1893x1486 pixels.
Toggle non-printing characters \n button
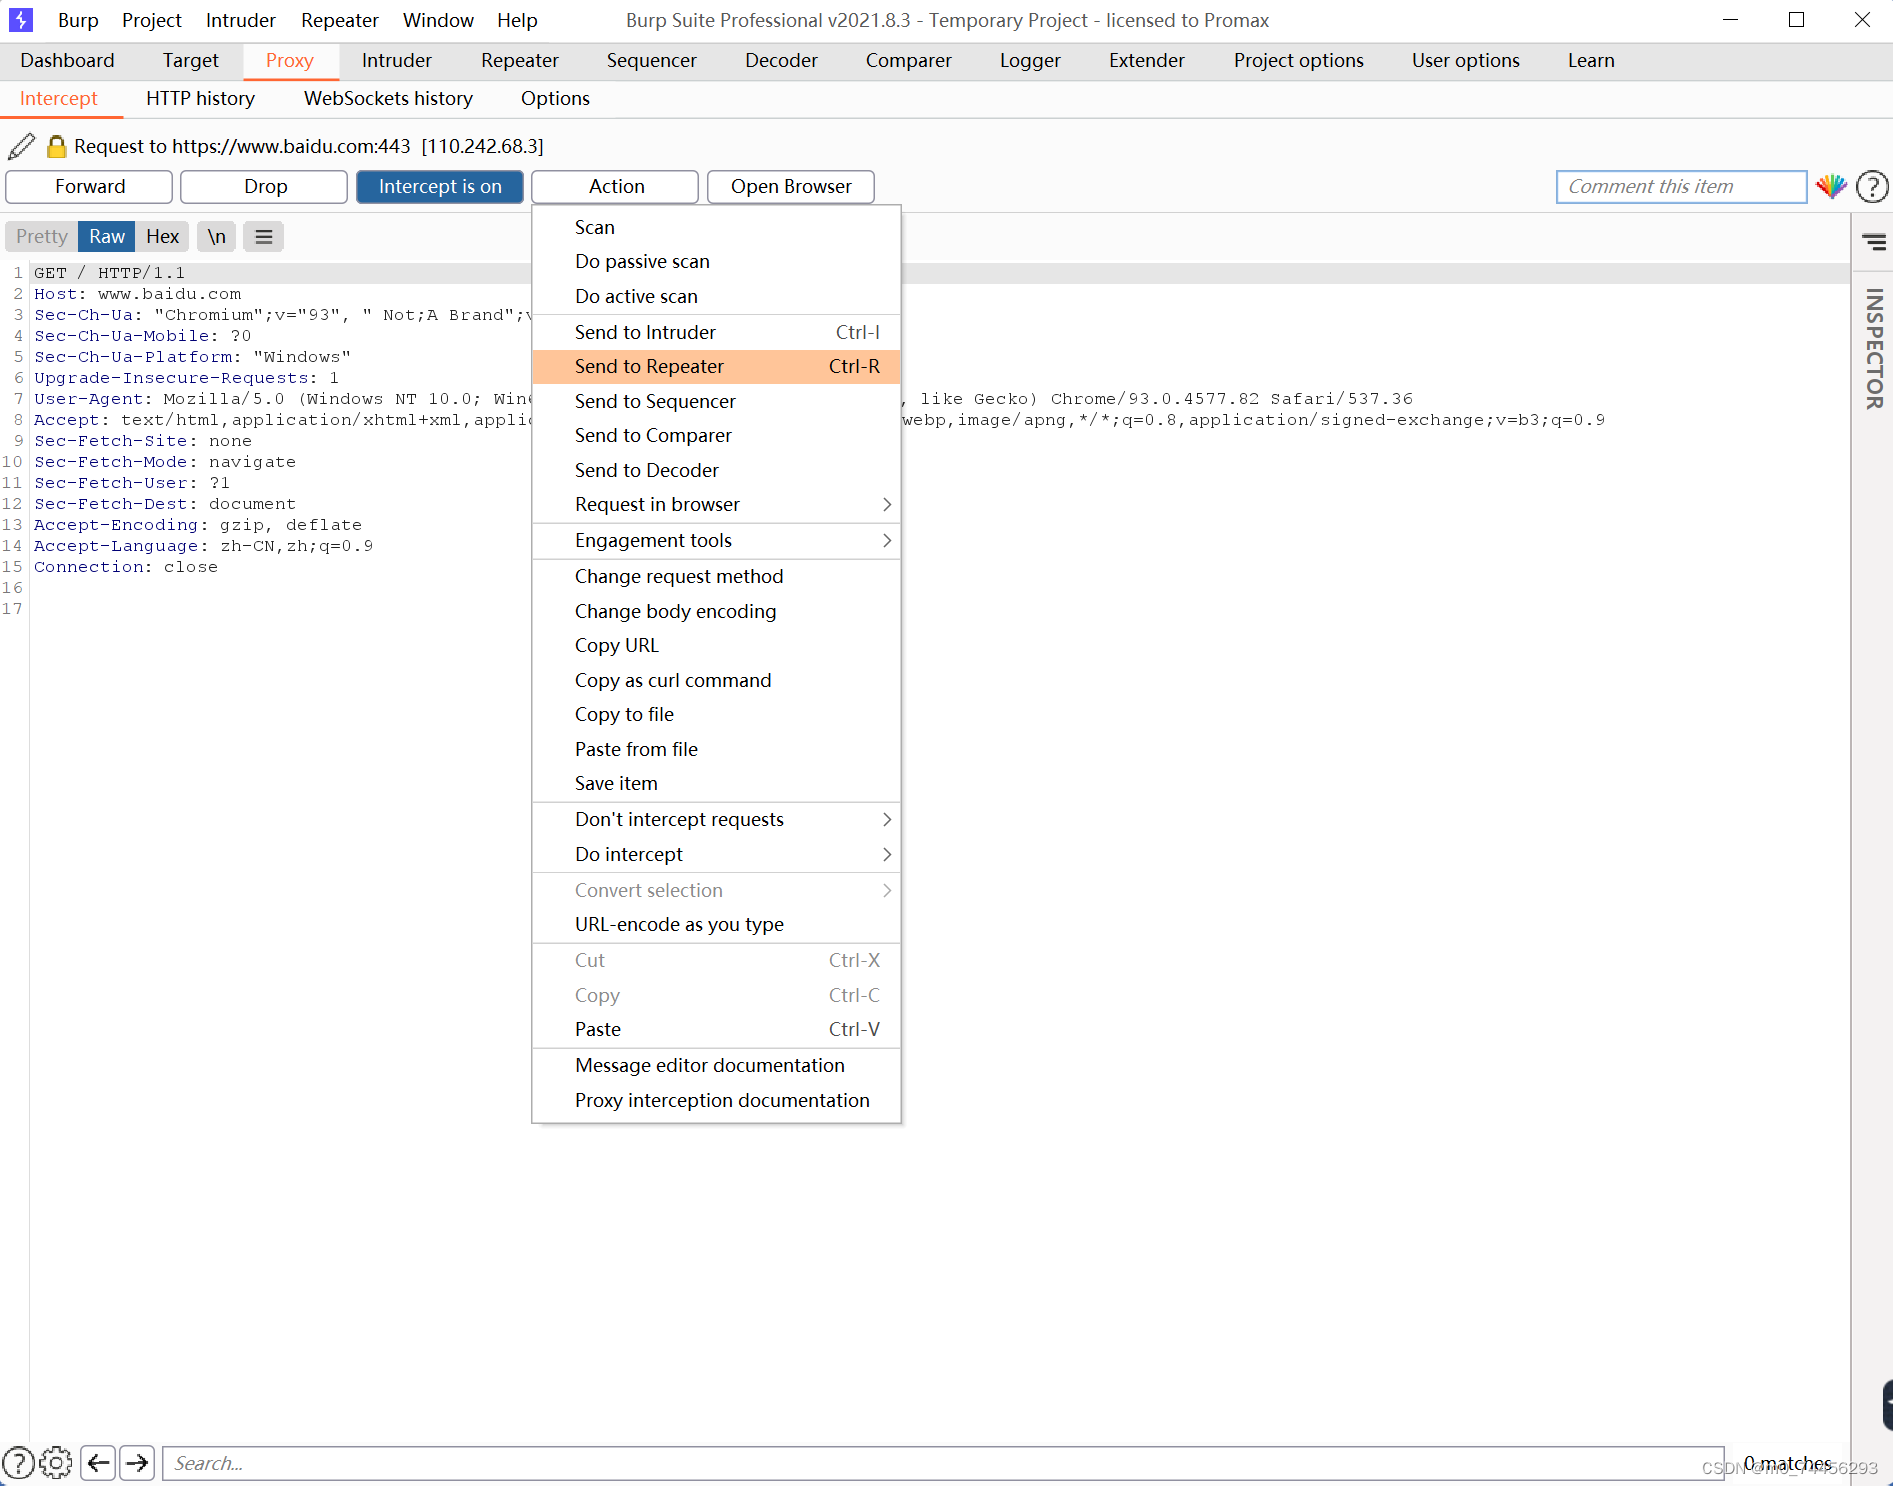click(x=216, y=237)
